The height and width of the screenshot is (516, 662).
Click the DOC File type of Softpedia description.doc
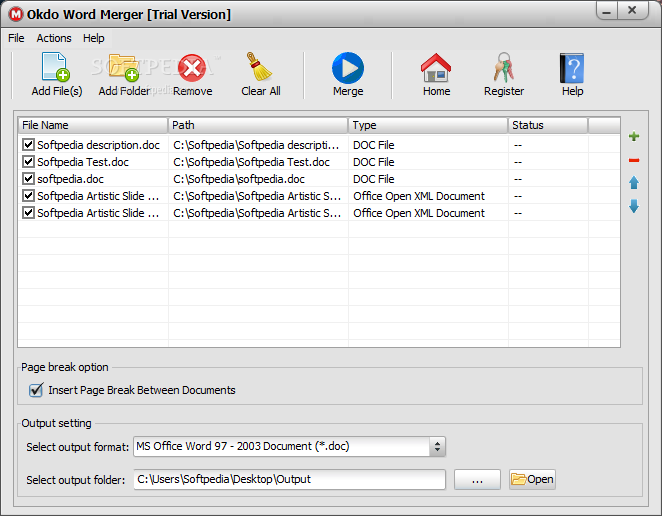pos(374,145)
